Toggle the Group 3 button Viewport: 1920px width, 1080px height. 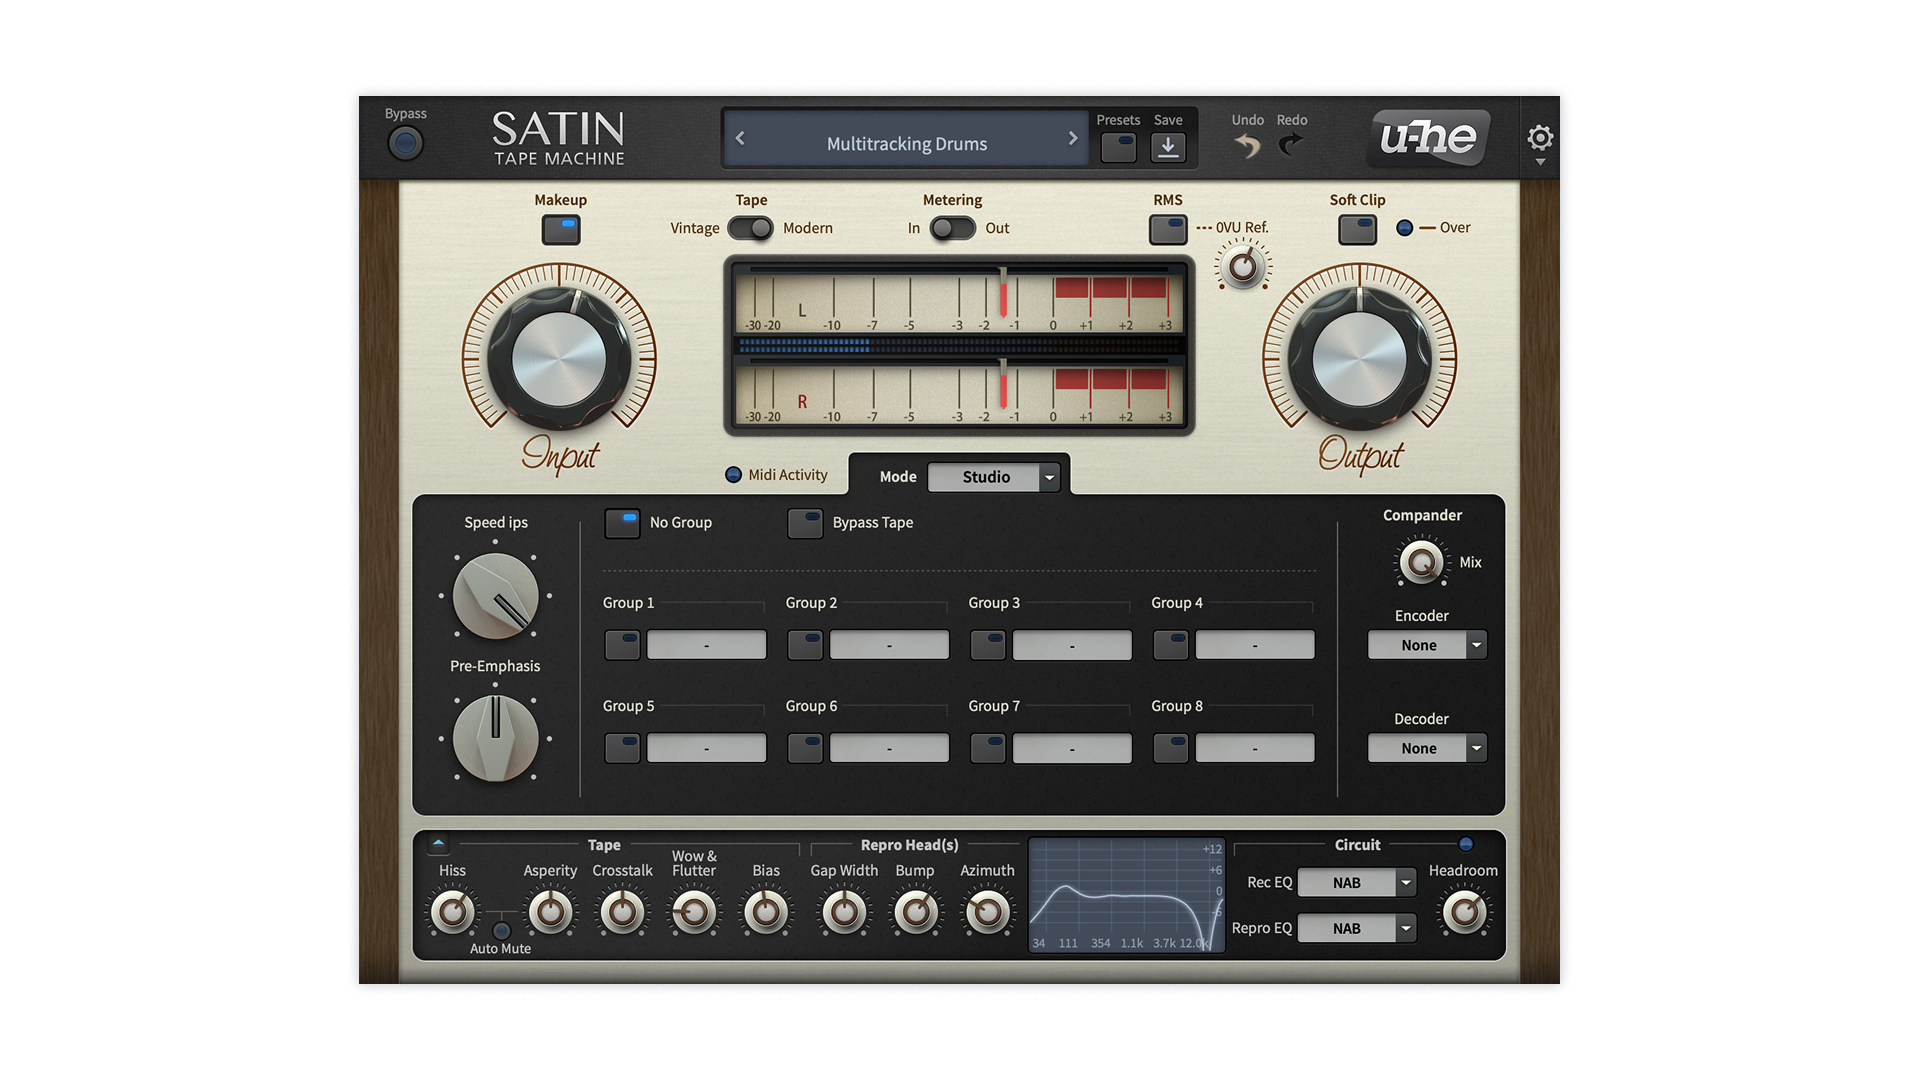[x=988, y=645]
